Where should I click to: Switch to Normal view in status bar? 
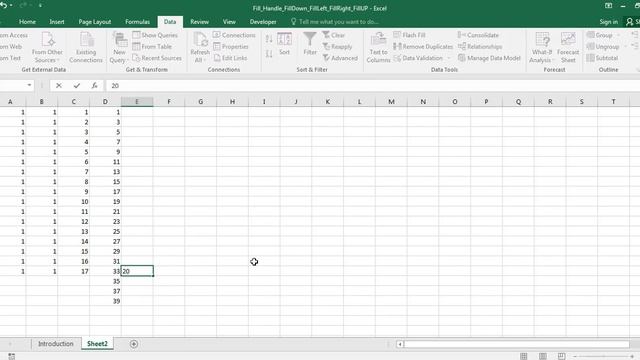pos(523,356)
